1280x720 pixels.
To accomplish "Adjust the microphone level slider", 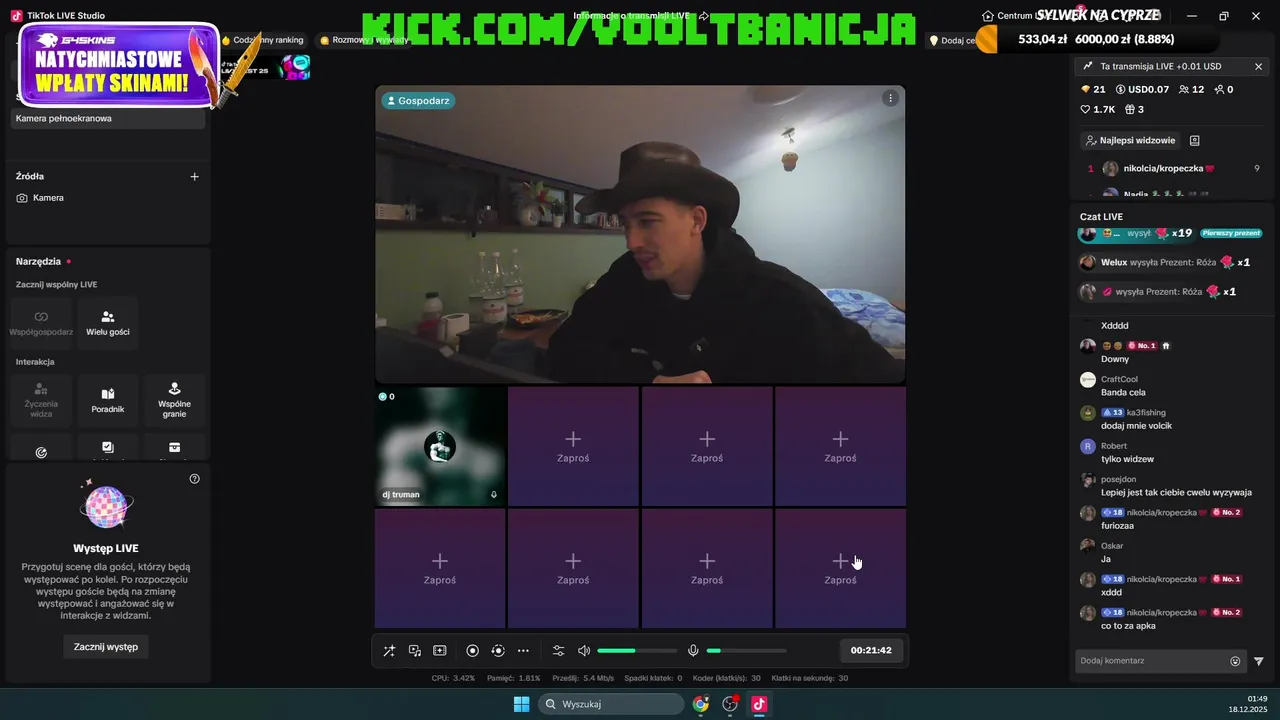I will pyautogui.click(x=746, y=651).
